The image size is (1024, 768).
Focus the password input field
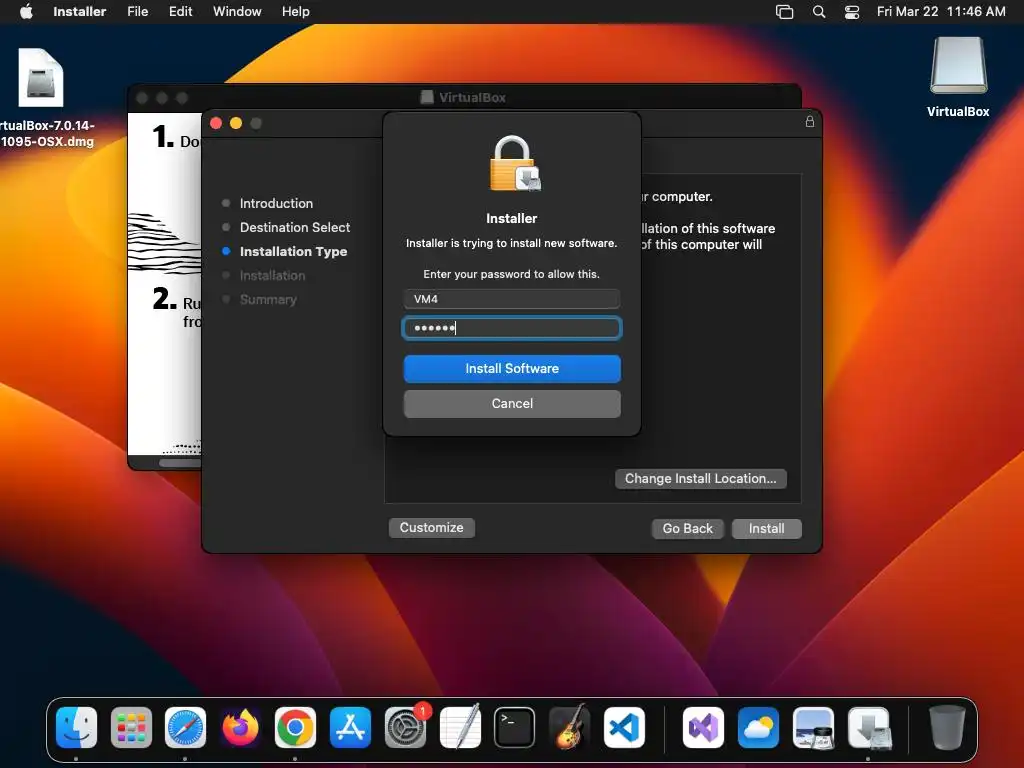tap(512, 328)
